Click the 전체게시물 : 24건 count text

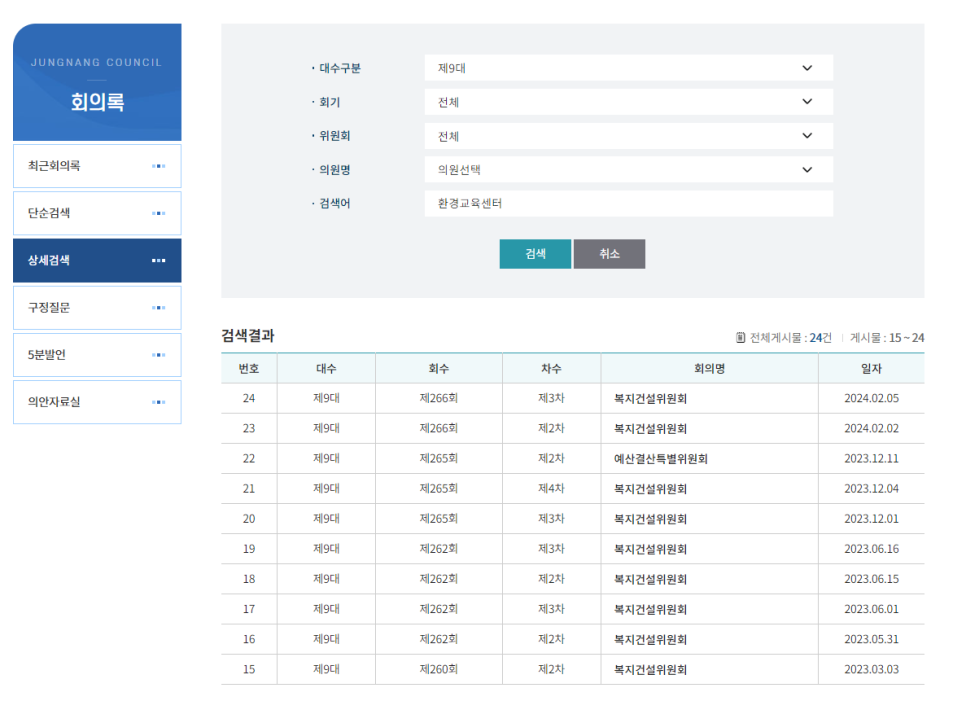[790, 338]
